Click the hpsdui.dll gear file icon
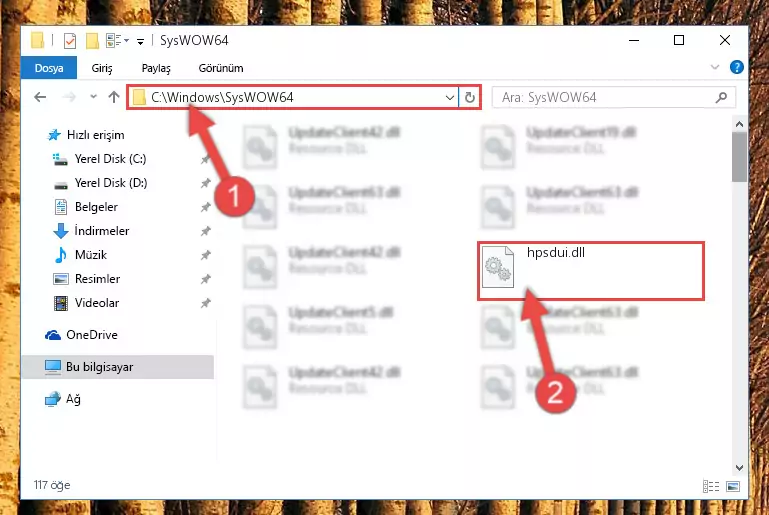 click(498, 267)
